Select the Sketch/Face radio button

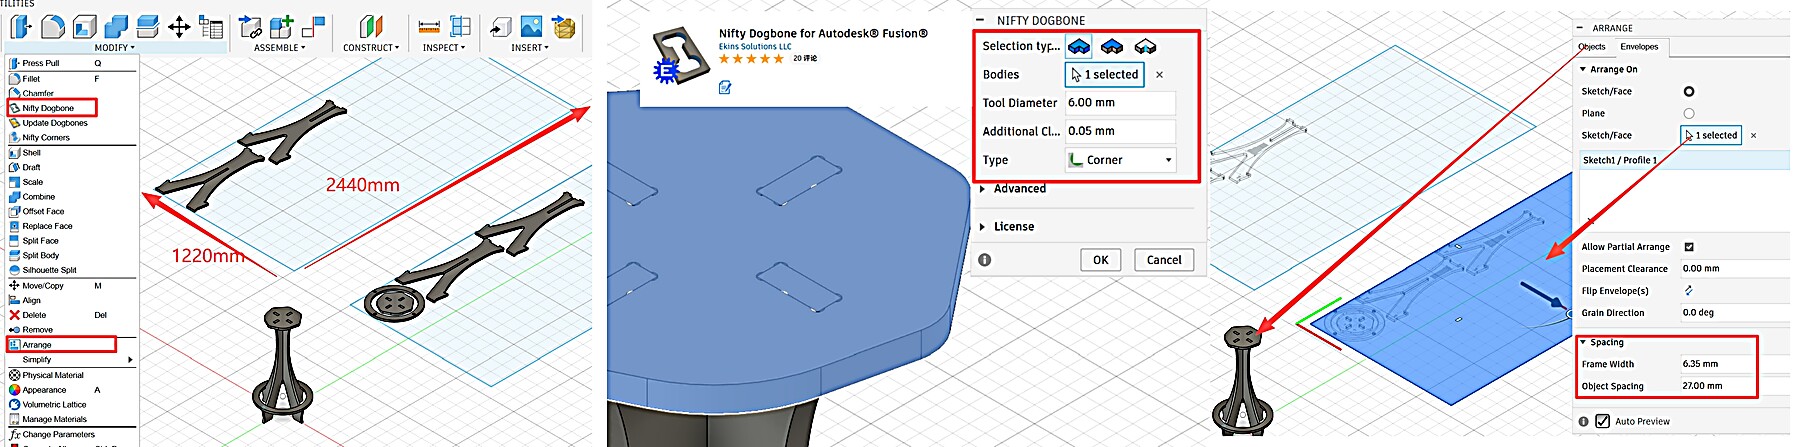point(1689,91)
